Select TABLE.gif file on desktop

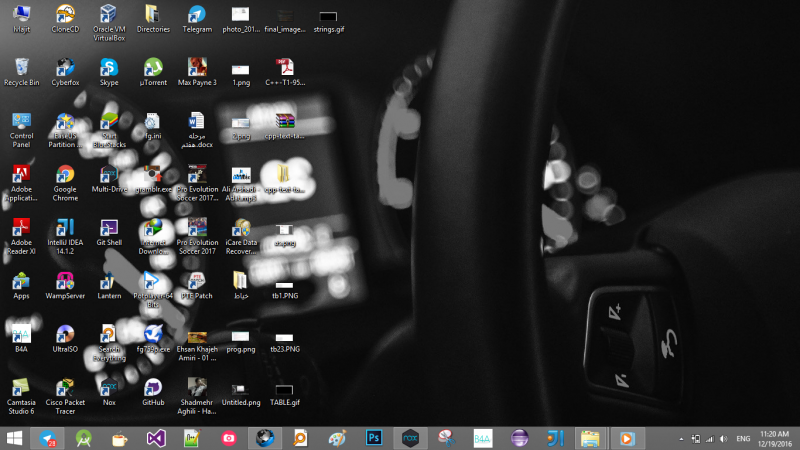(285, 395)
